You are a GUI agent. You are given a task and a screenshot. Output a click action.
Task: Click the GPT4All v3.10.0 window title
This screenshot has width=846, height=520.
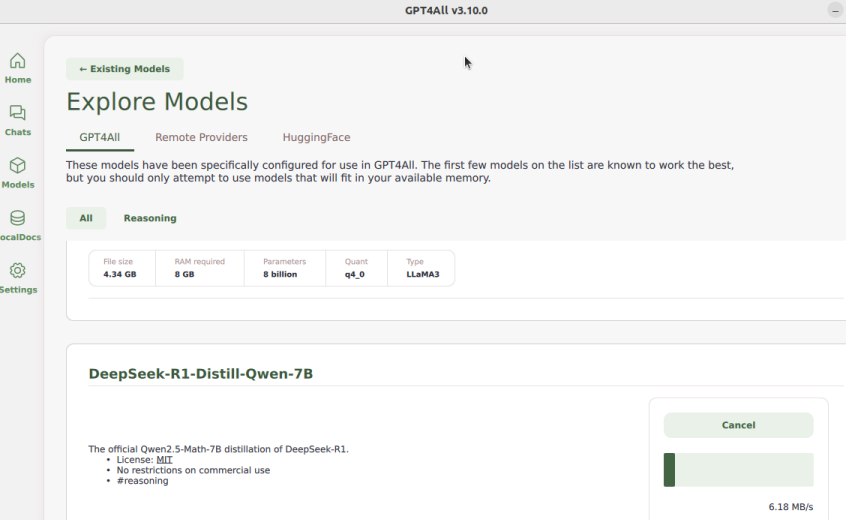click(x=446, y=10)
